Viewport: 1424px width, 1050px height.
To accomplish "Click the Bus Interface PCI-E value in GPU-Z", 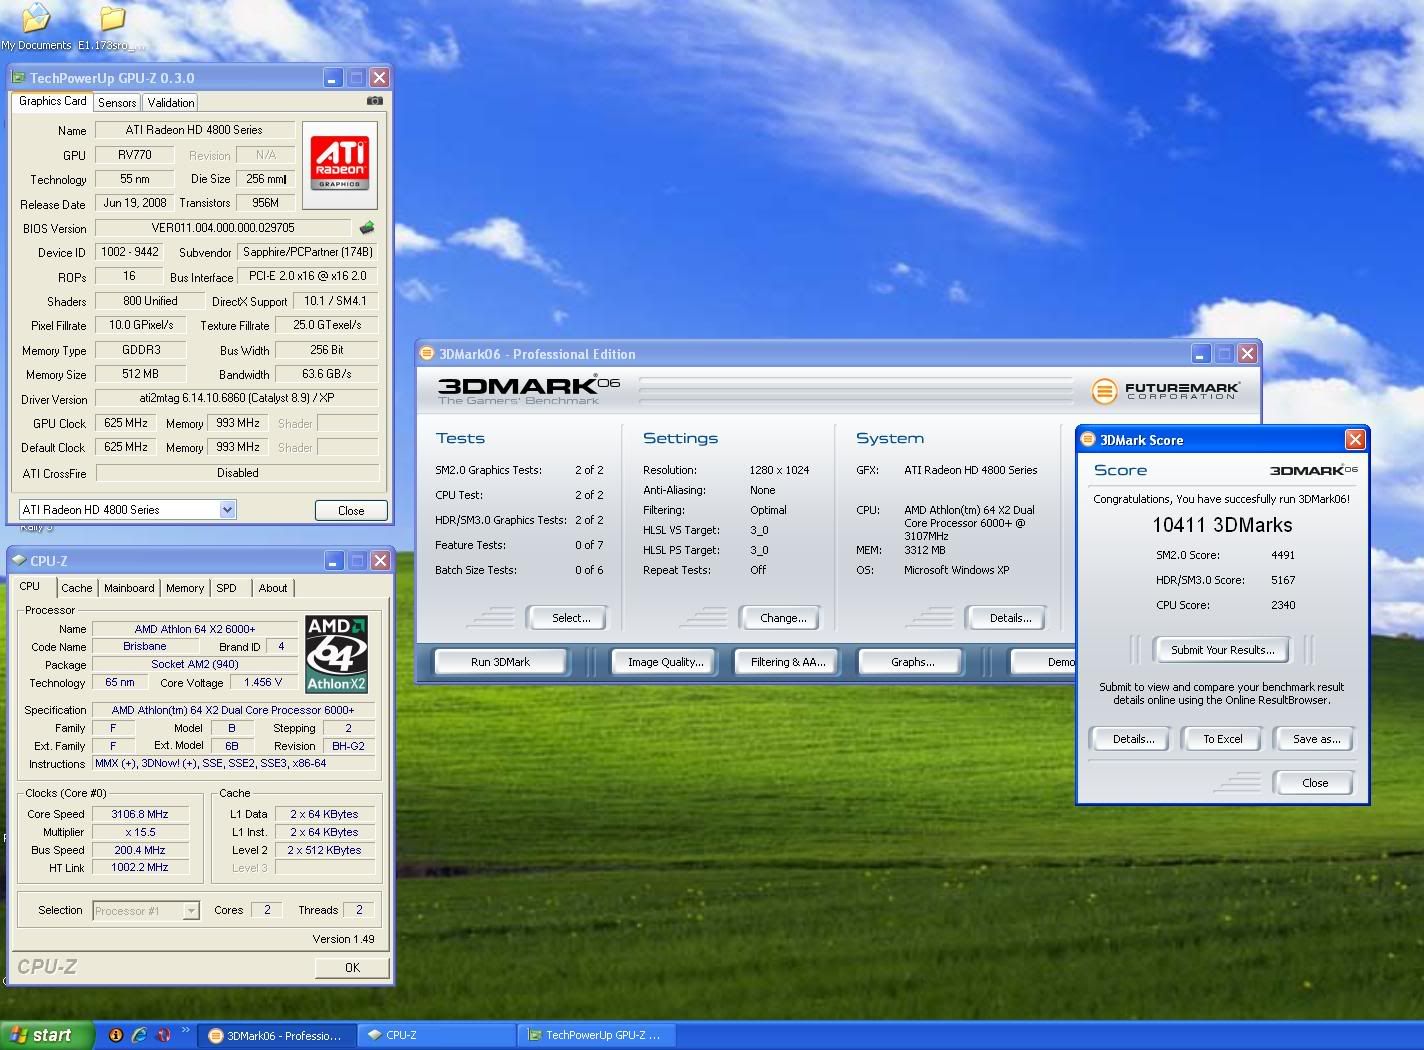I will 308,276.
